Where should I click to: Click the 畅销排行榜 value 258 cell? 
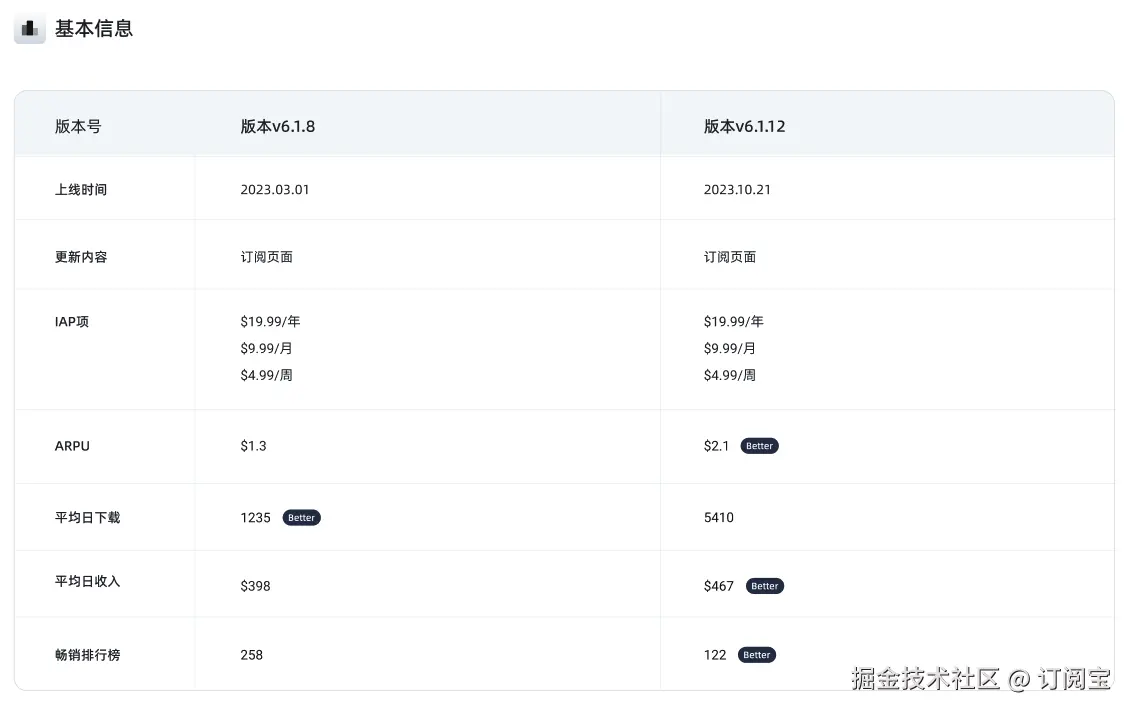click(x=250, y=655)
